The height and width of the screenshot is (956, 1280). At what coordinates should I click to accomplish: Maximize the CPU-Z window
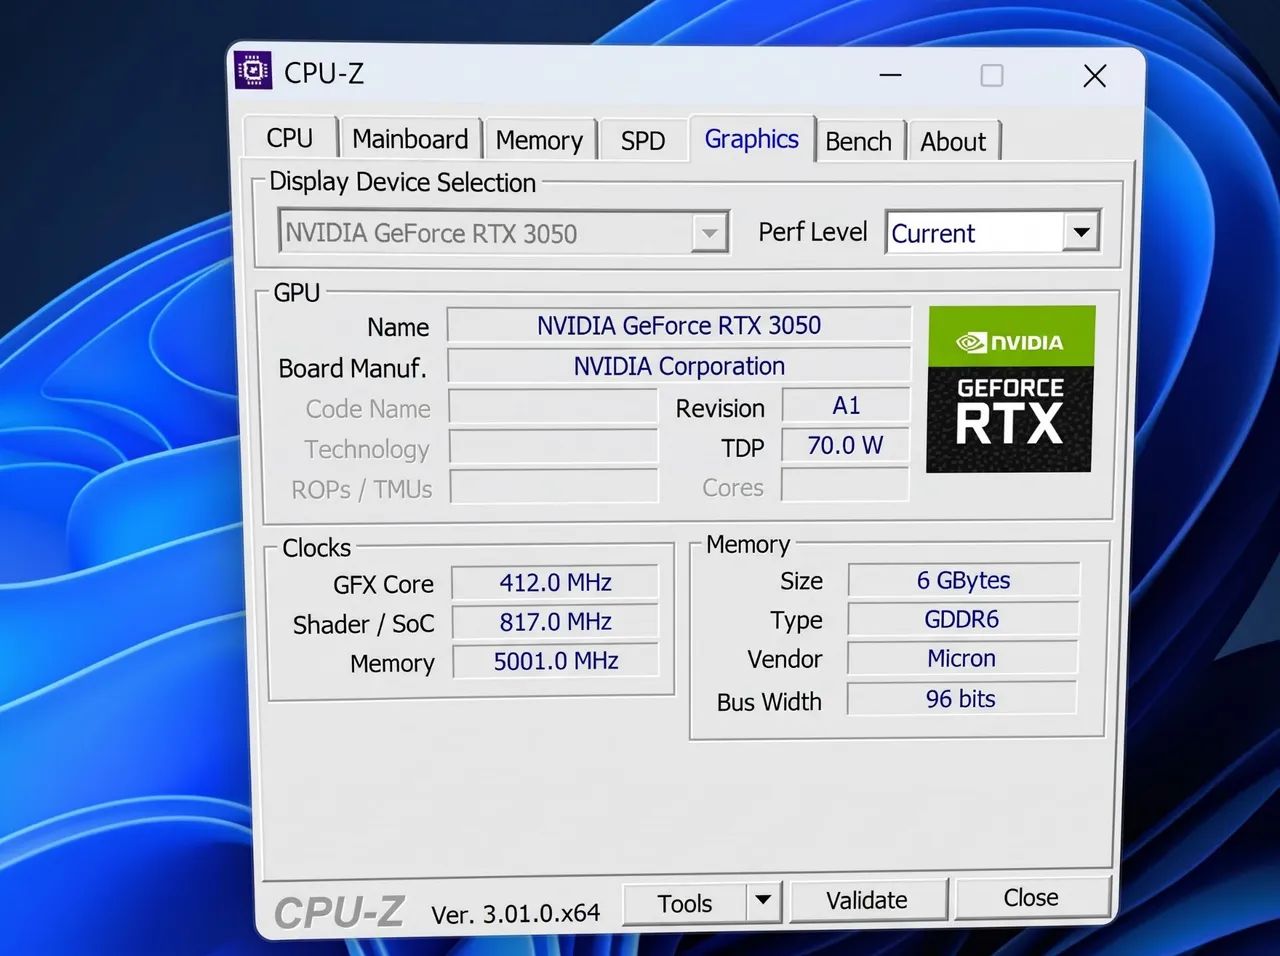tap(991, 76)
